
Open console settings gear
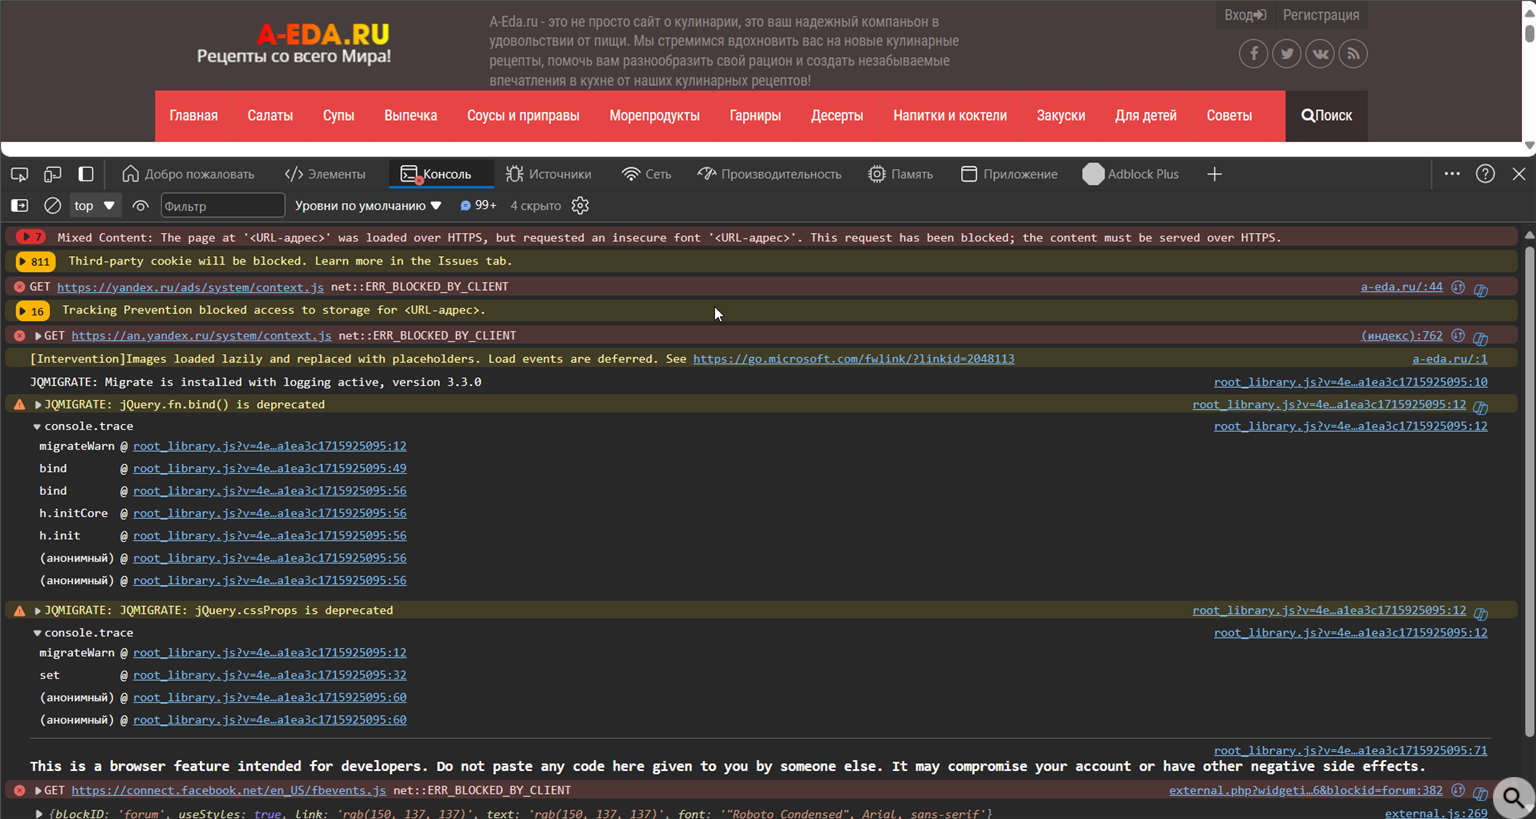tap(580, 206)
